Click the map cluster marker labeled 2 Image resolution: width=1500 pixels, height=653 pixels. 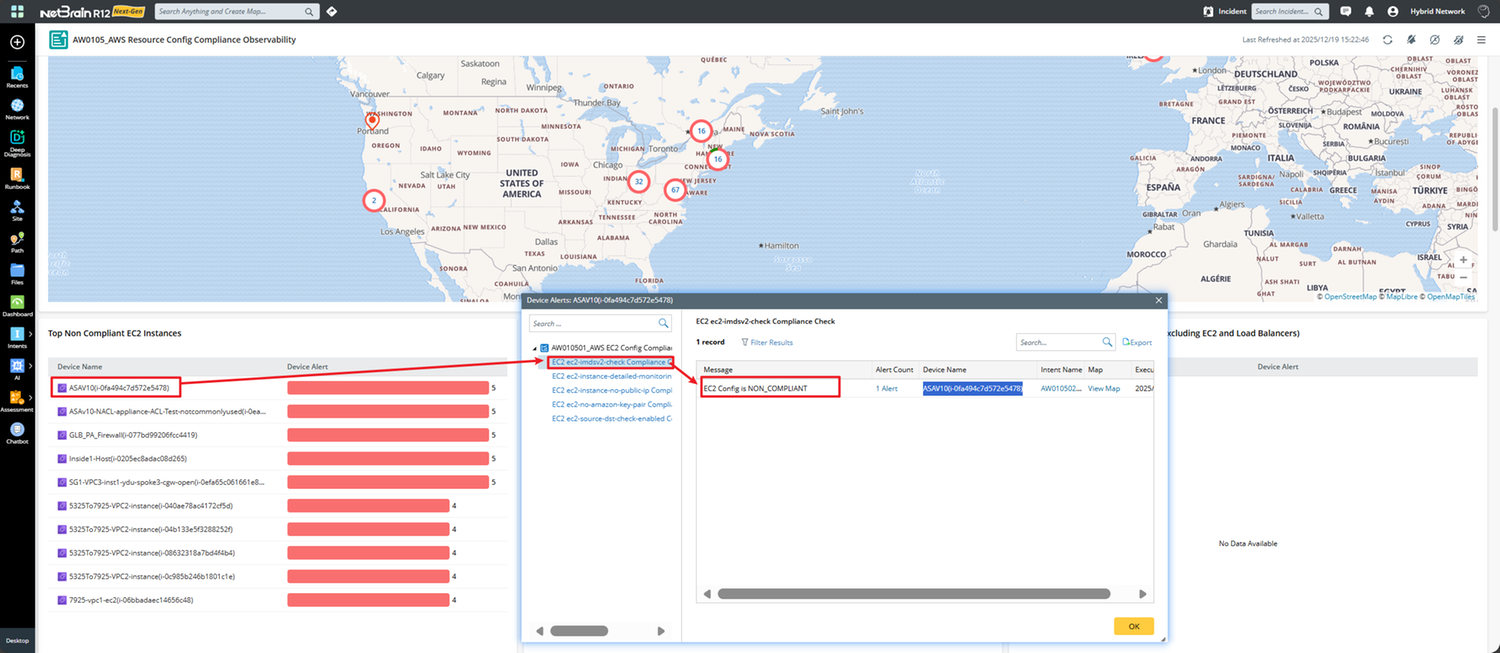tap(373, 200)
